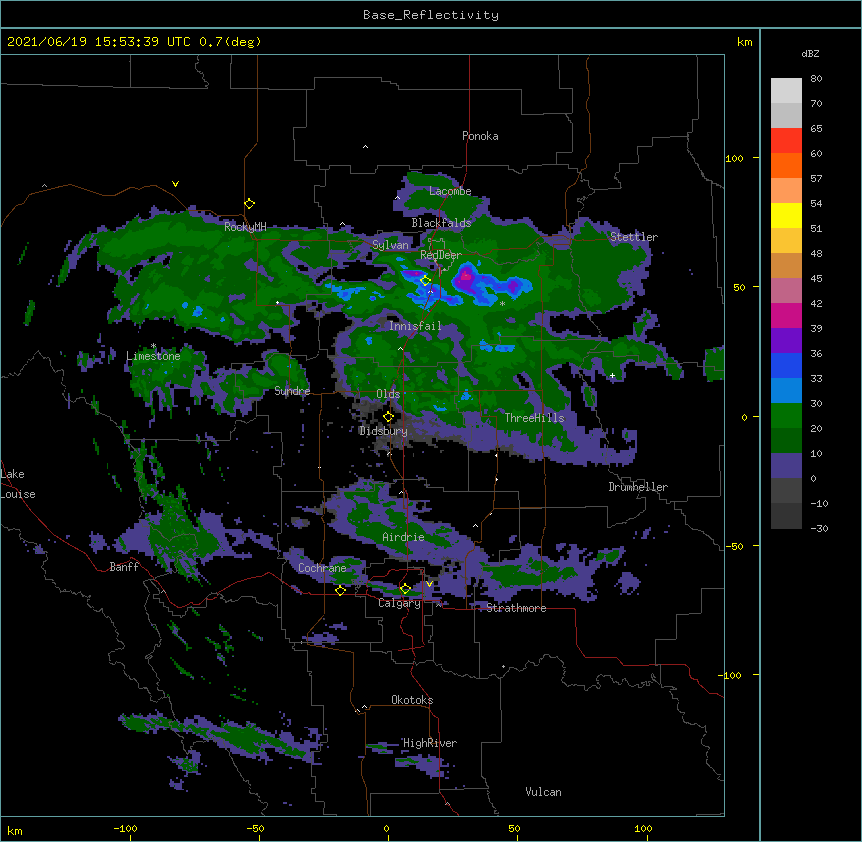Select the bright green 30-20 dBZ swatch
Image resolution: width=862 pixels, height=842 pixels.
coord(786,416)
